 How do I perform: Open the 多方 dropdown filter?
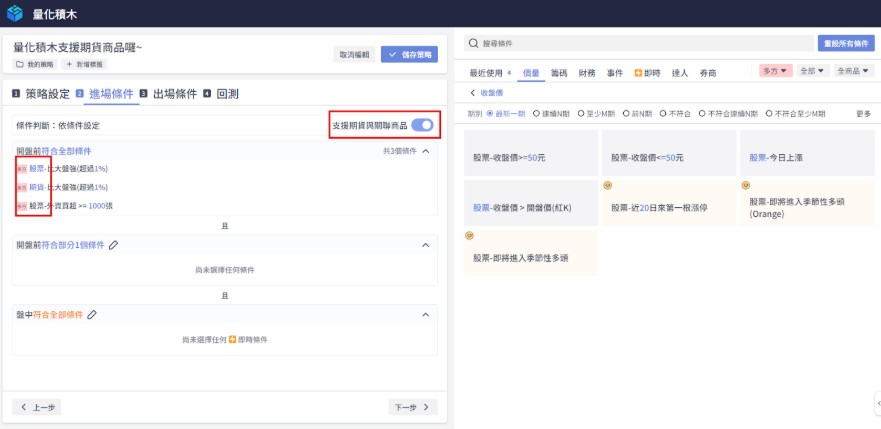click(776, 71)
